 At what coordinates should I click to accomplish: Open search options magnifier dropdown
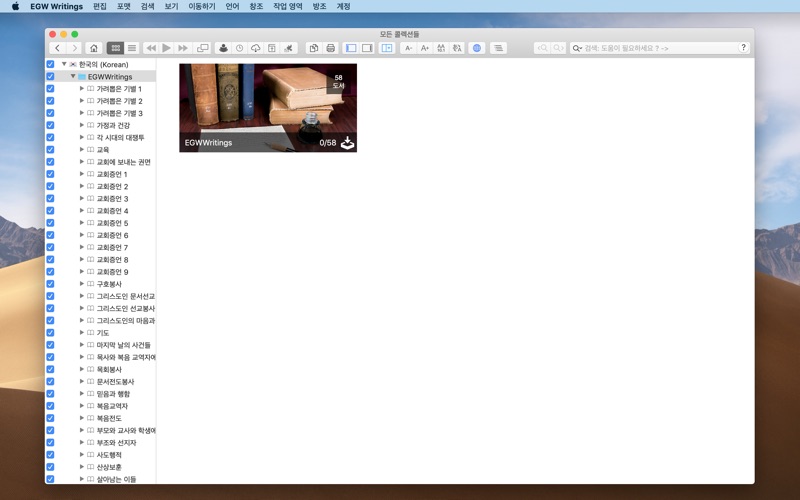(577, 48)
